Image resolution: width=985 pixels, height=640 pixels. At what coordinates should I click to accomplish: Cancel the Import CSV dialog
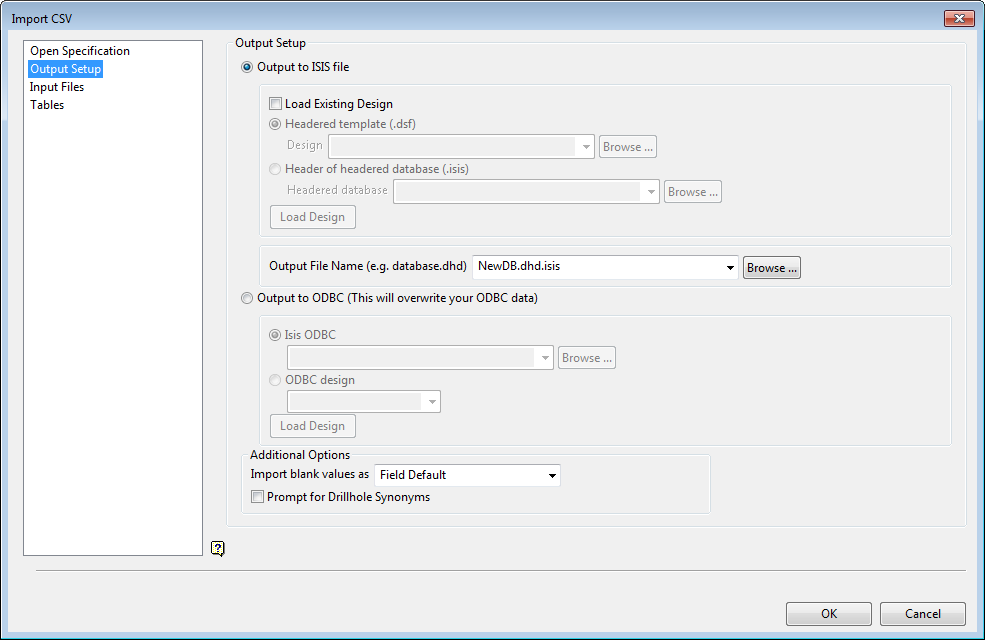click(922, 614)
